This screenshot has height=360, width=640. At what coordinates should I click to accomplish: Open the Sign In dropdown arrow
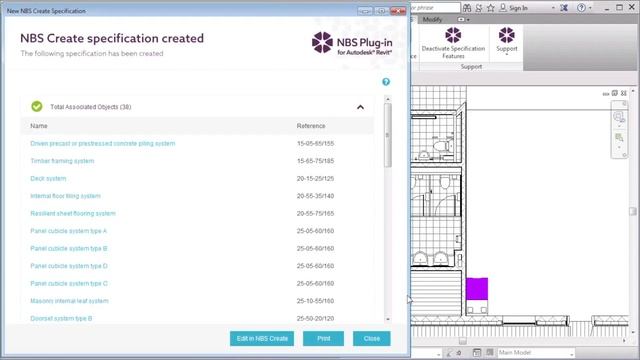tap(553, 8)
